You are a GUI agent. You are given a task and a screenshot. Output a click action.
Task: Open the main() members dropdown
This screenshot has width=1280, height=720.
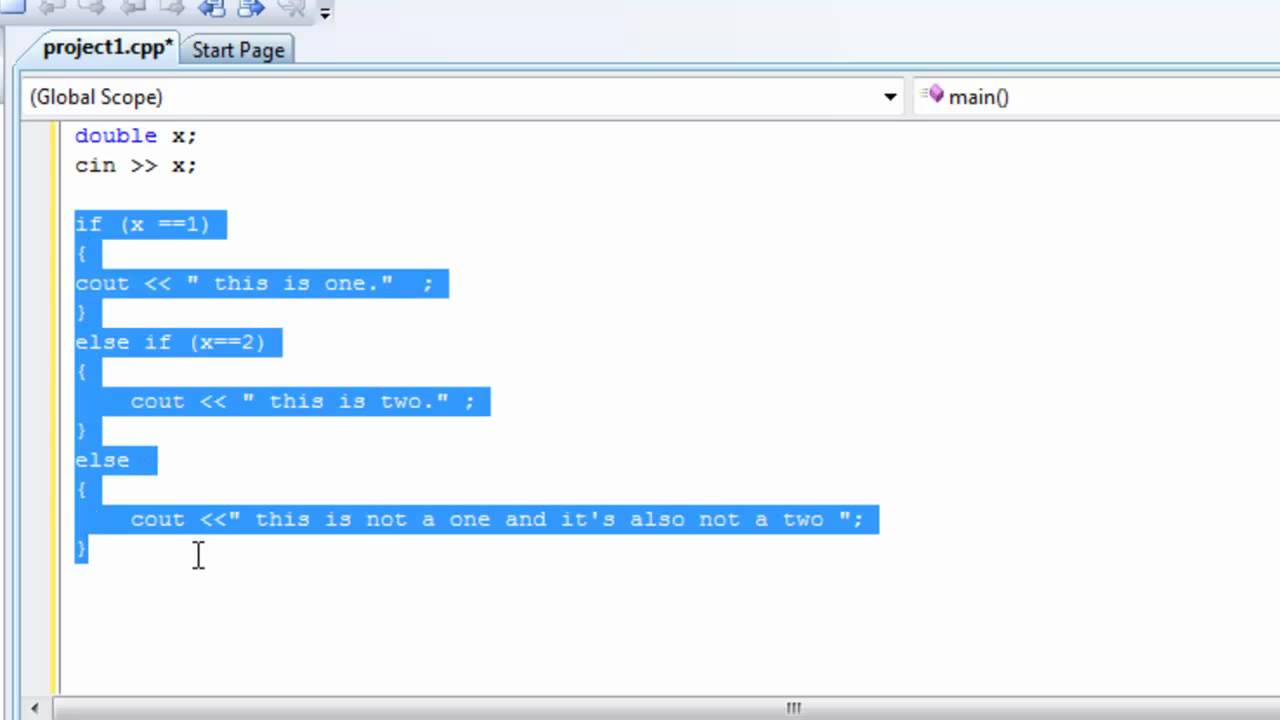coord(1097,97)
